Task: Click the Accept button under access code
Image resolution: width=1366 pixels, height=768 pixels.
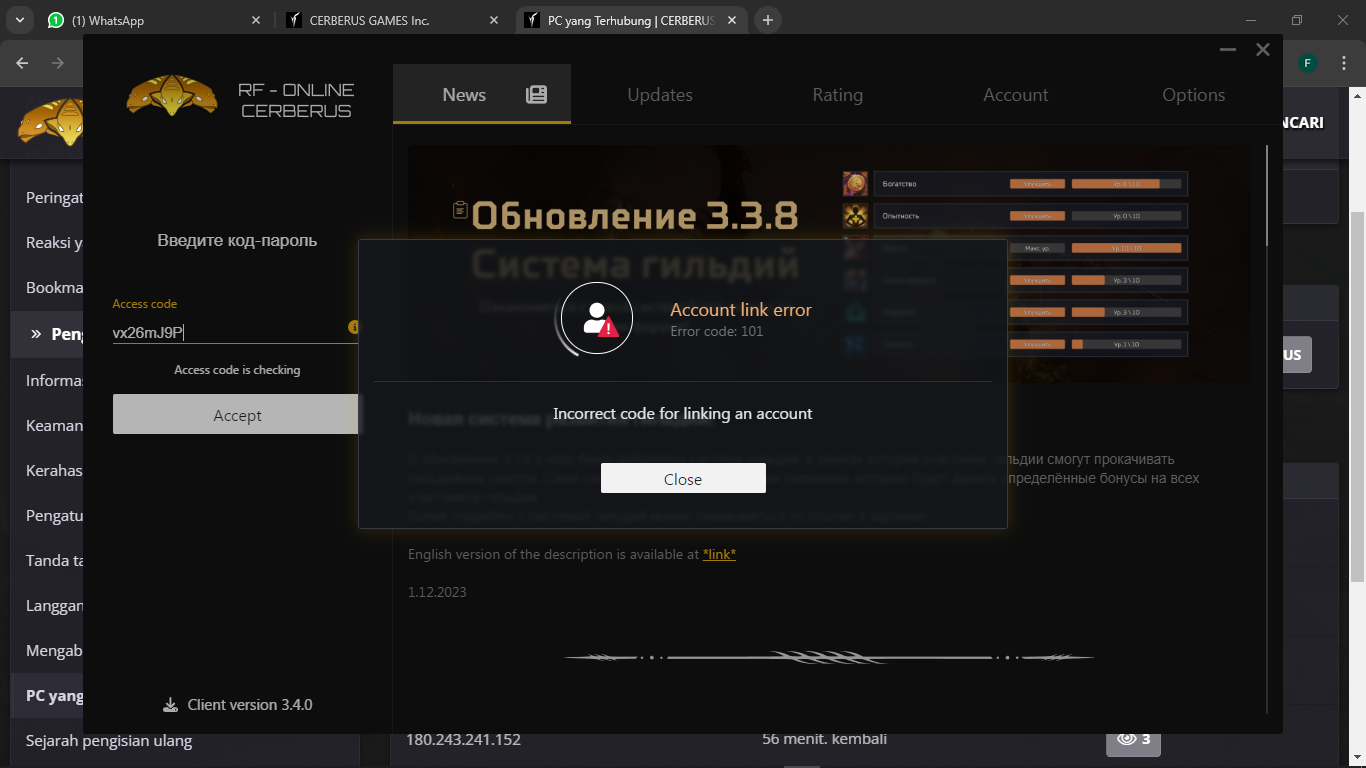Action: pos(237,415)
